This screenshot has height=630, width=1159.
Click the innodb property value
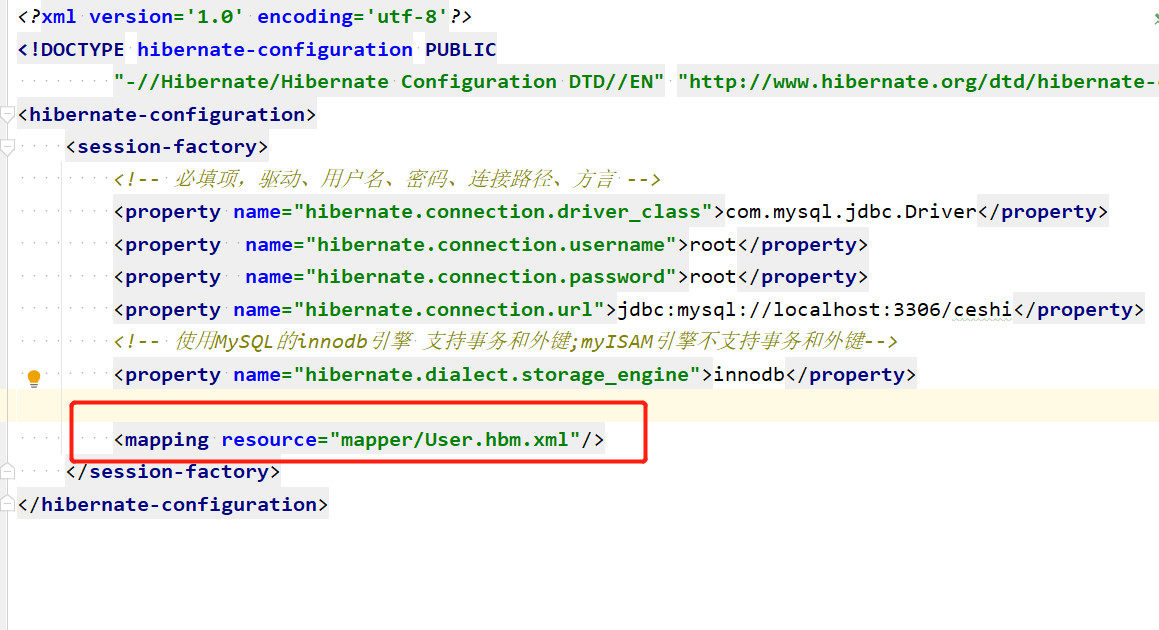[749, 374]
